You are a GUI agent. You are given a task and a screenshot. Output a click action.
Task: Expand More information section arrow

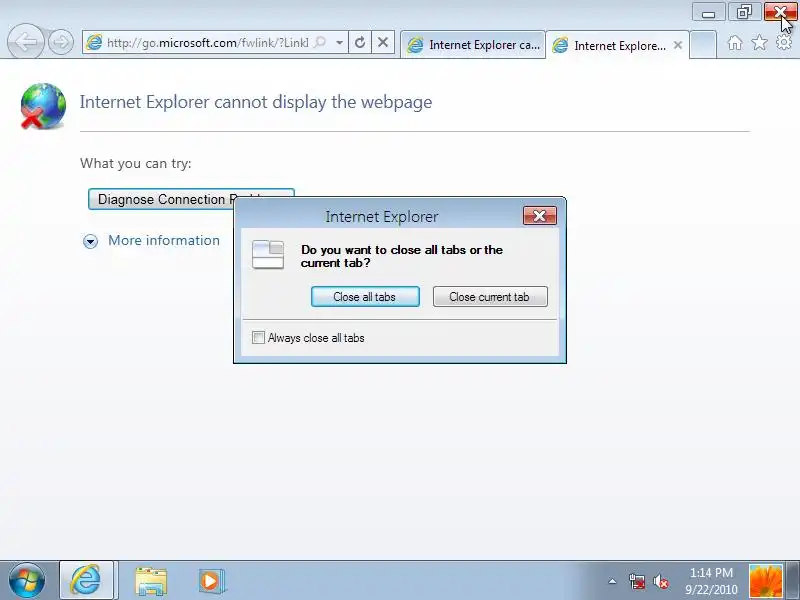(x=90, y=241)
